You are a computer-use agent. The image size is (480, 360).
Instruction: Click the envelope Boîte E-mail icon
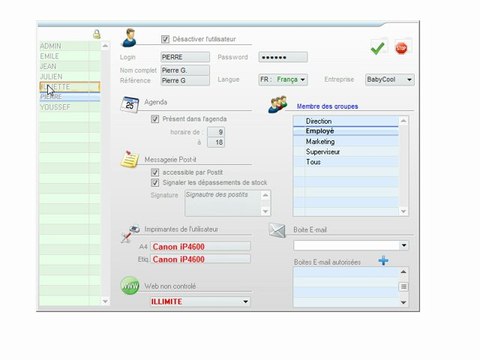click(x=277, y=230)
